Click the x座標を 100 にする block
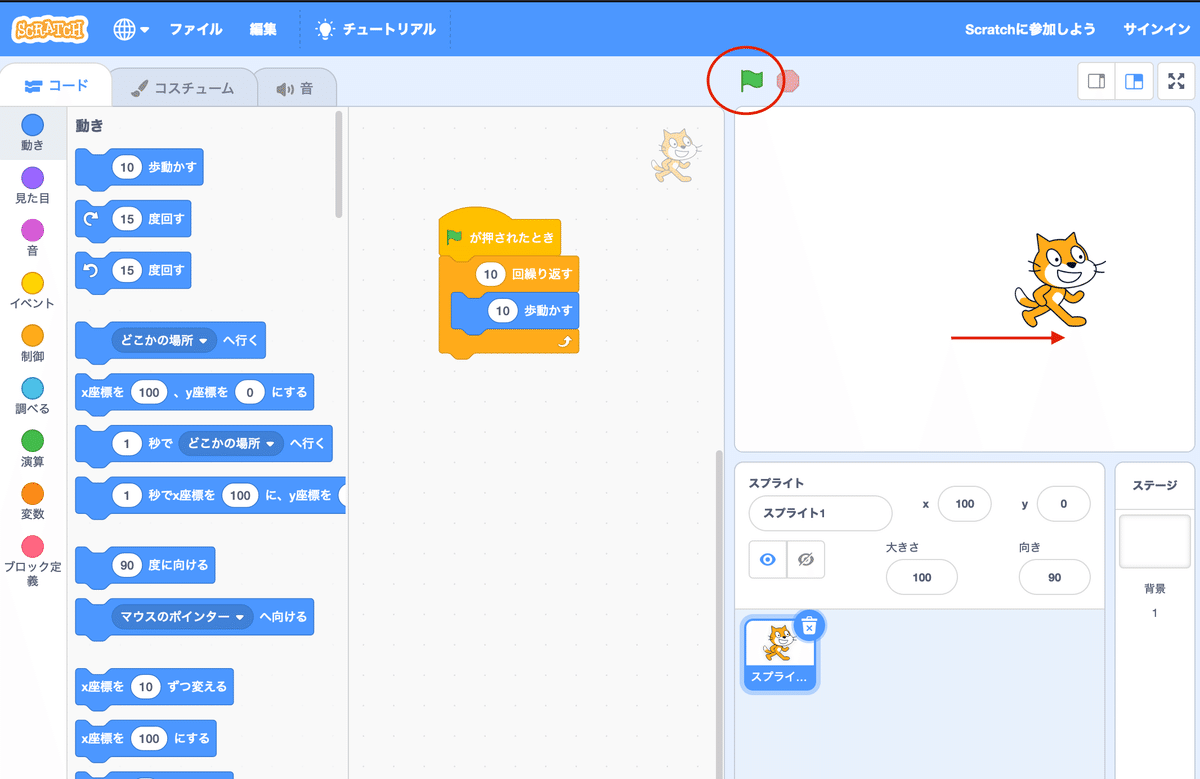The width and height of the screenshot is (1200, 779). (146, 739)
